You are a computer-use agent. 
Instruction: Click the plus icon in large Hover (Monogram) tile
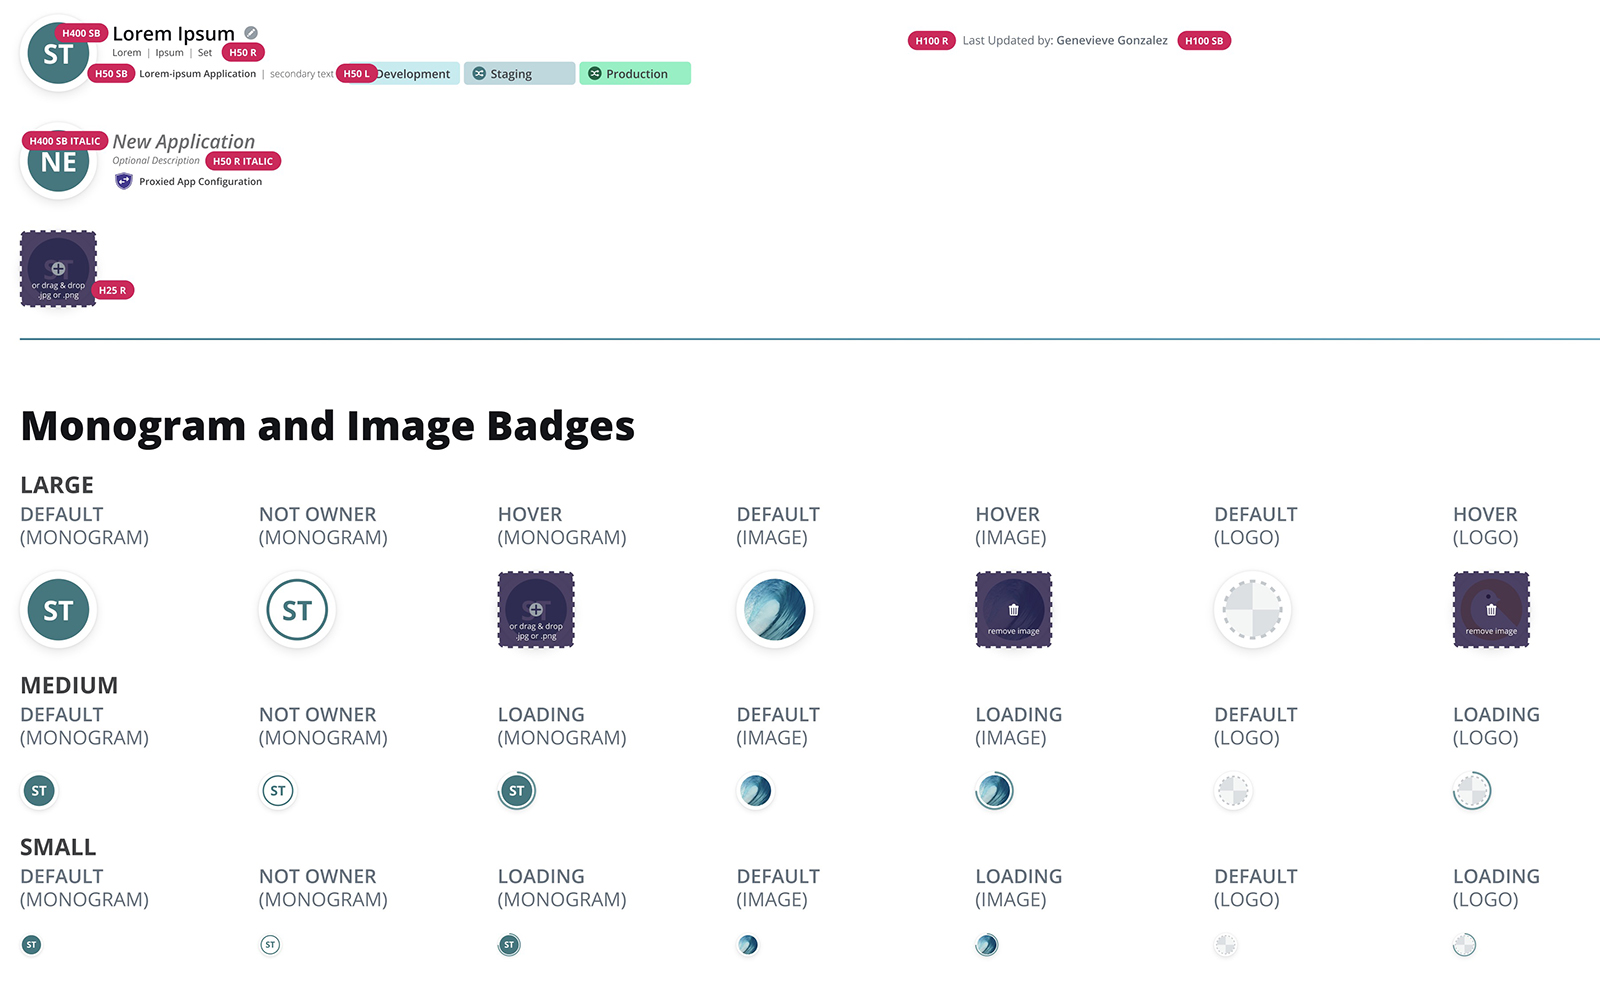pyautogui.click(x=536, y=609)
